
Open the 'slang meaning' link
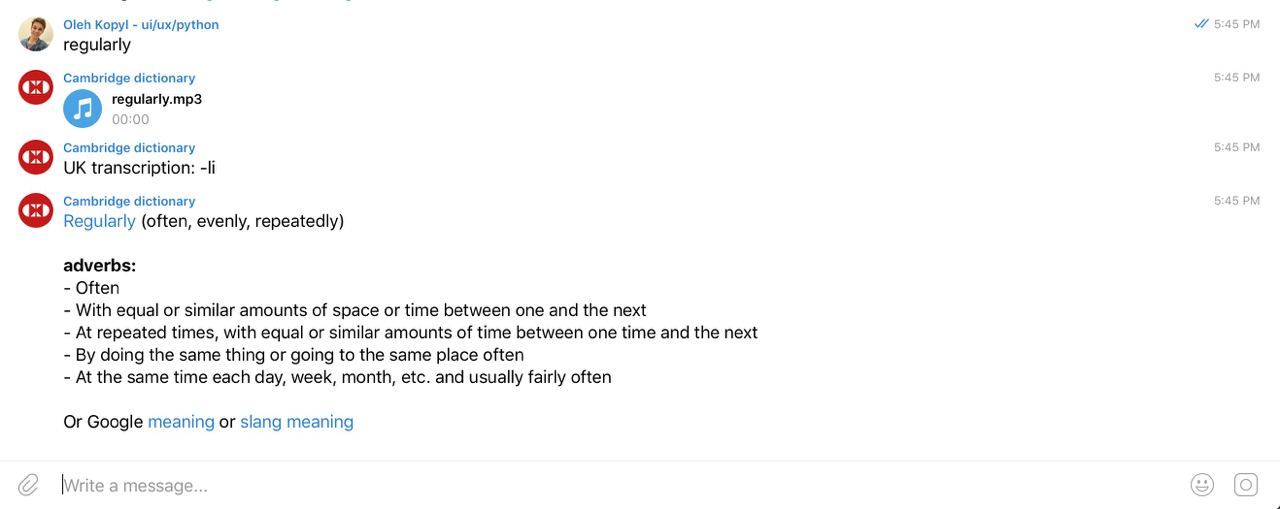(x=297, y=422)
